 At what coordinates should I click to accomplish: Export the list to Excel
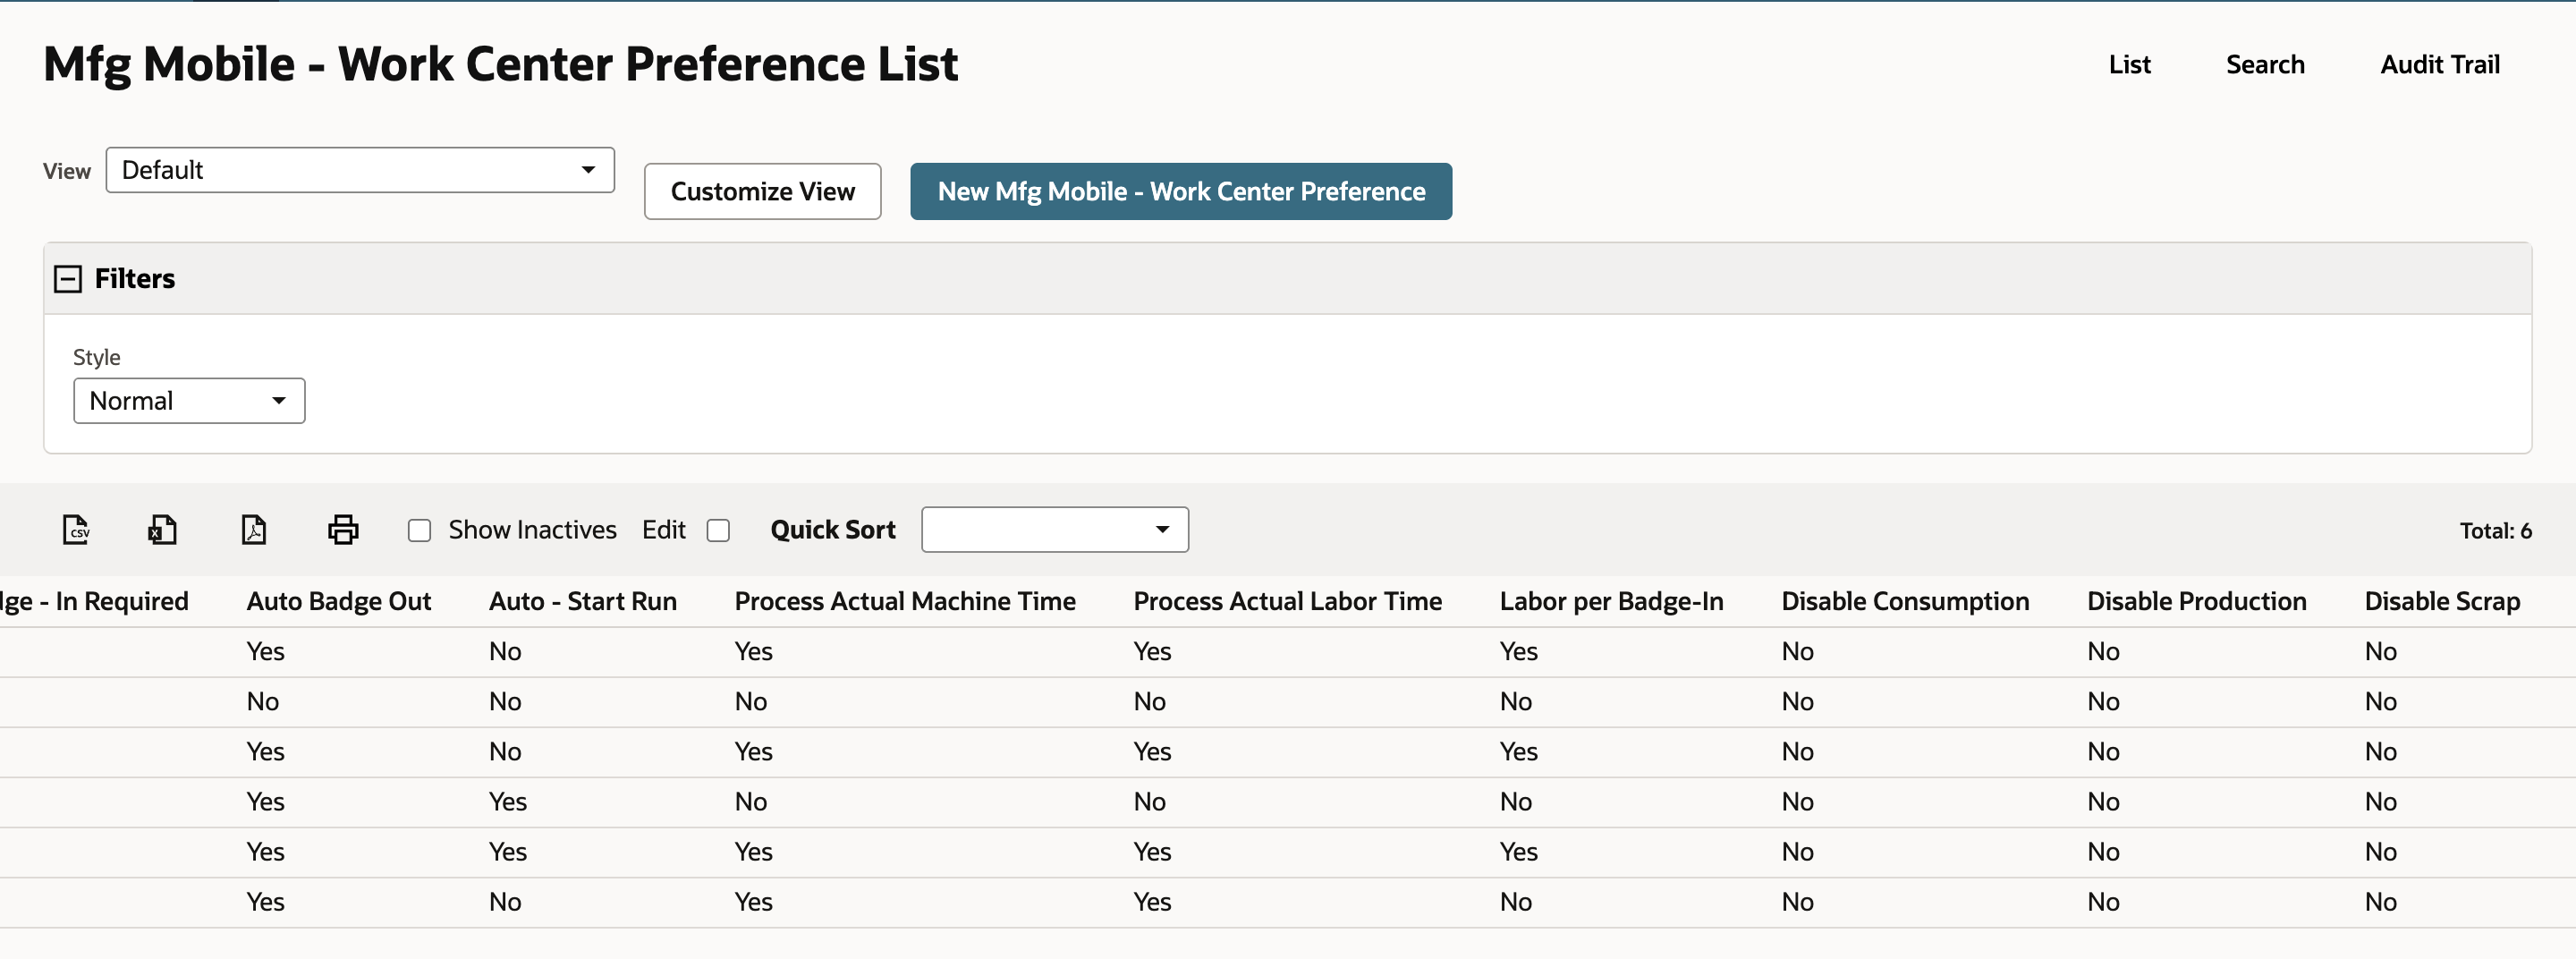point(162,529)
